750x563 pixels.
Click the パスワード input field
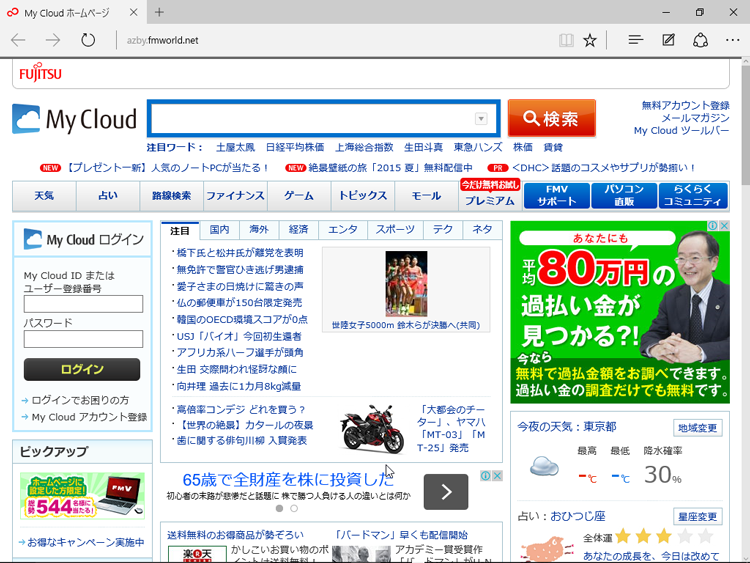[x=83, y=339]
